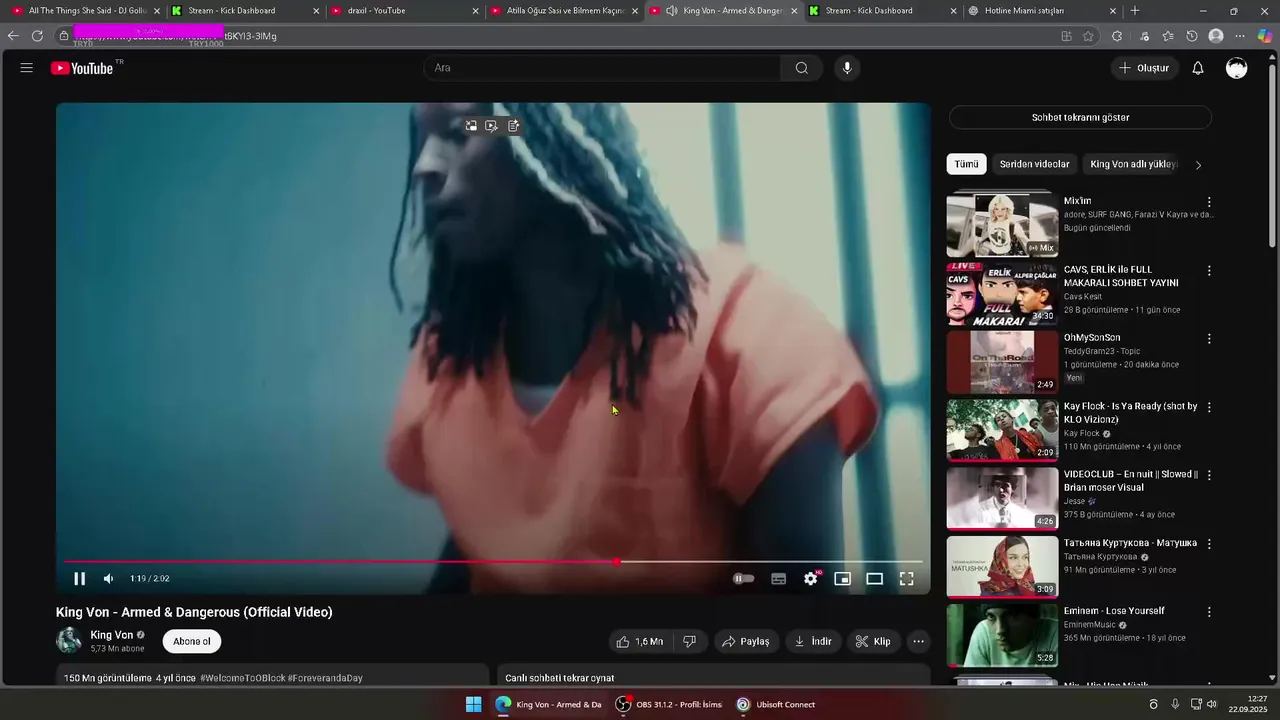Open Eminem - Lose Yourself thumbnail
This screenshot has height=720, width=1280.
pos(1002,635)
